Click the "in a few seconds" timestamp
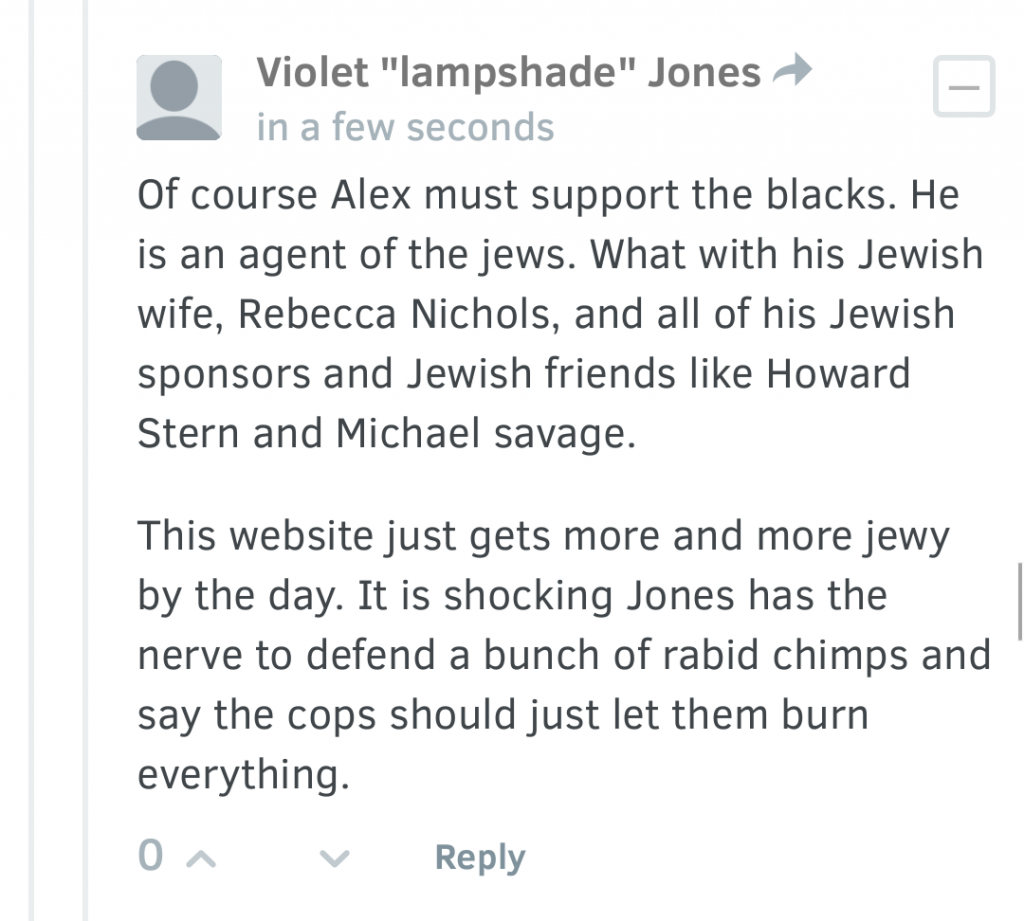This screenshot has width=1024, height=921. click(x=405, y=127)
